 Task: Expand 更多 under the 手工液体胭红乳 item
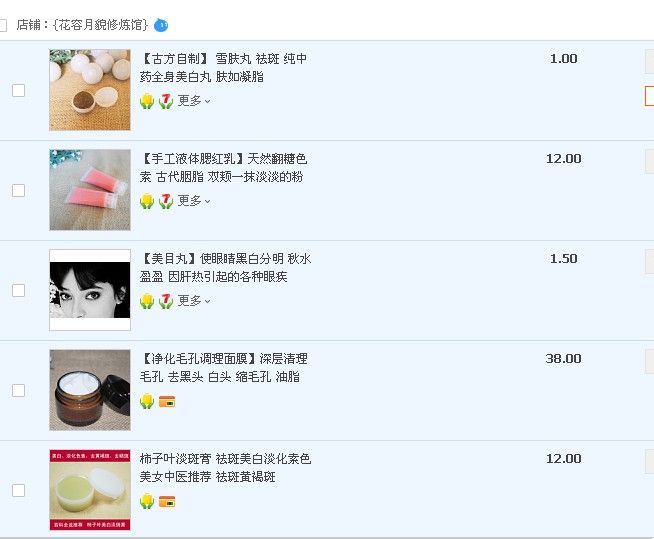click(194, 201)
